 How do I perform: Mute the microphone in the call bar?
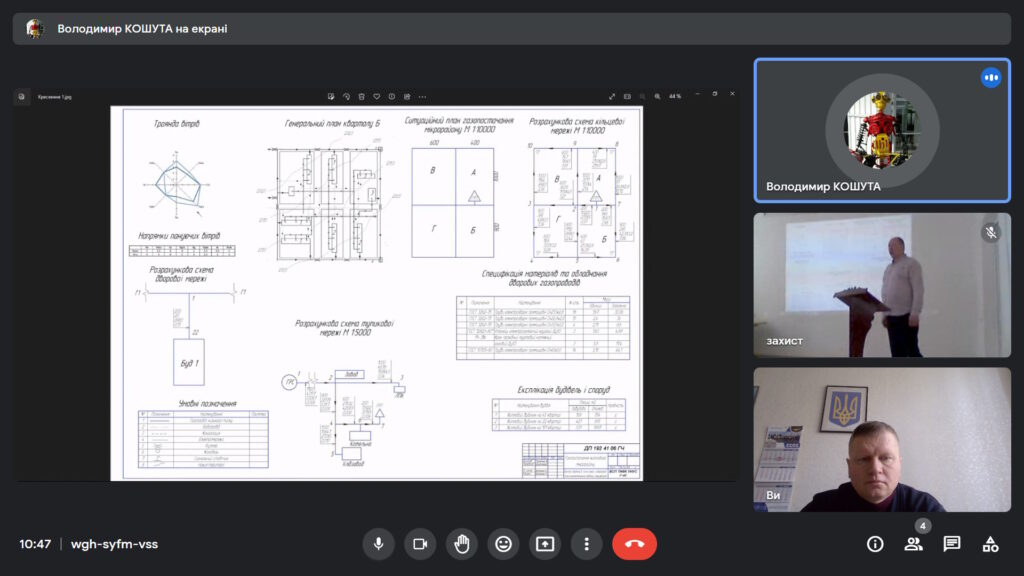(x=378, y=544)
